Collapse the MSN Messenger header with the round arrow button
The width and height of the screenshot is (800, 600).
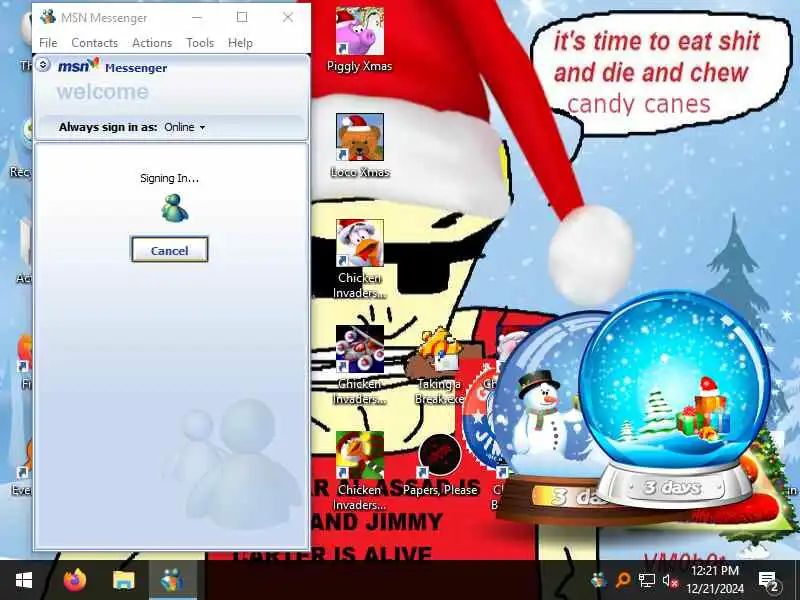click(43, 65)
